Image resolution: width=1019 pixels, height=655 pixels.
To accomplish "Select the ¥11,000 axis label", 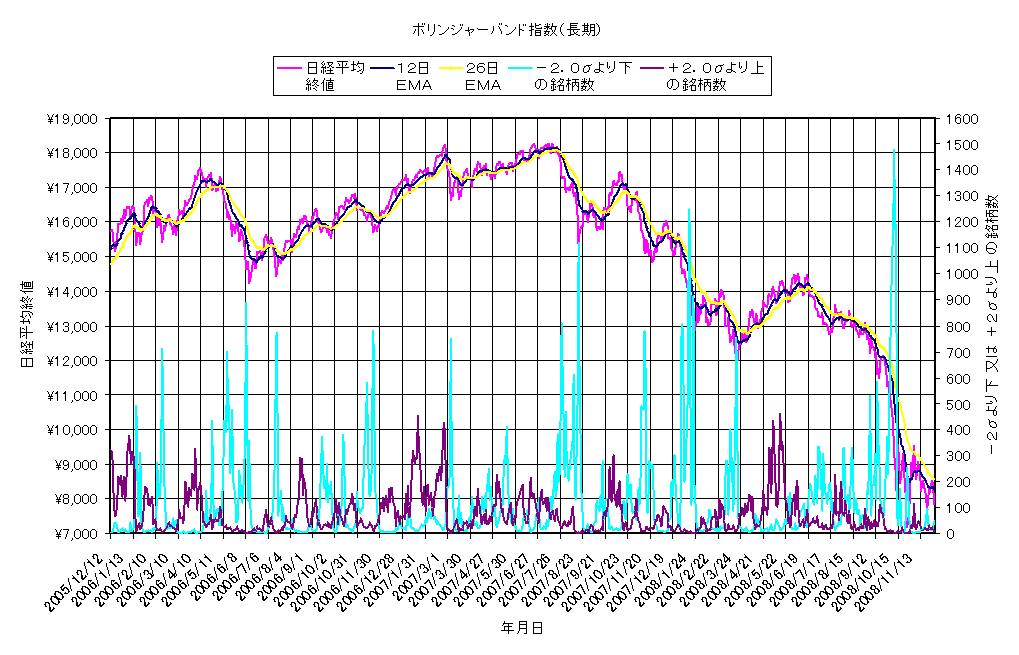I will click(x=72, y=395).
